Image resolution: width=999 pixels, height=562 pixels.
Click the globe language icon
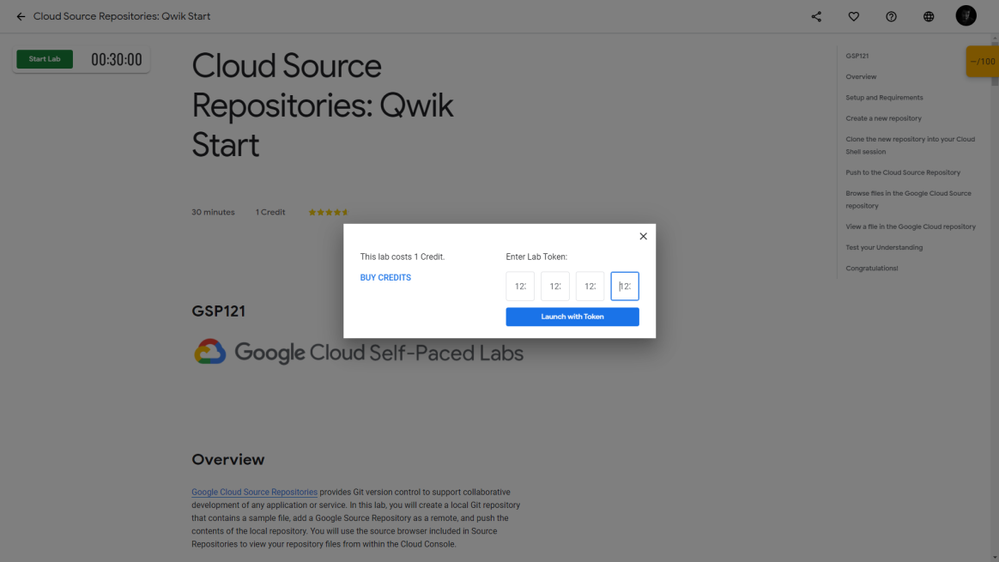(x=929, y=17)
